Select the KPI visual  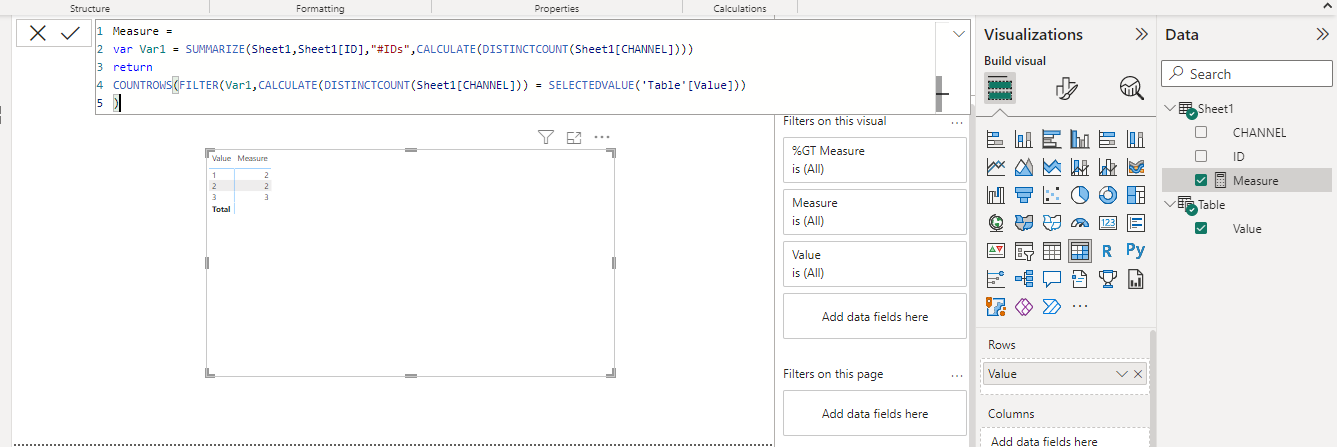click(996, 251)
